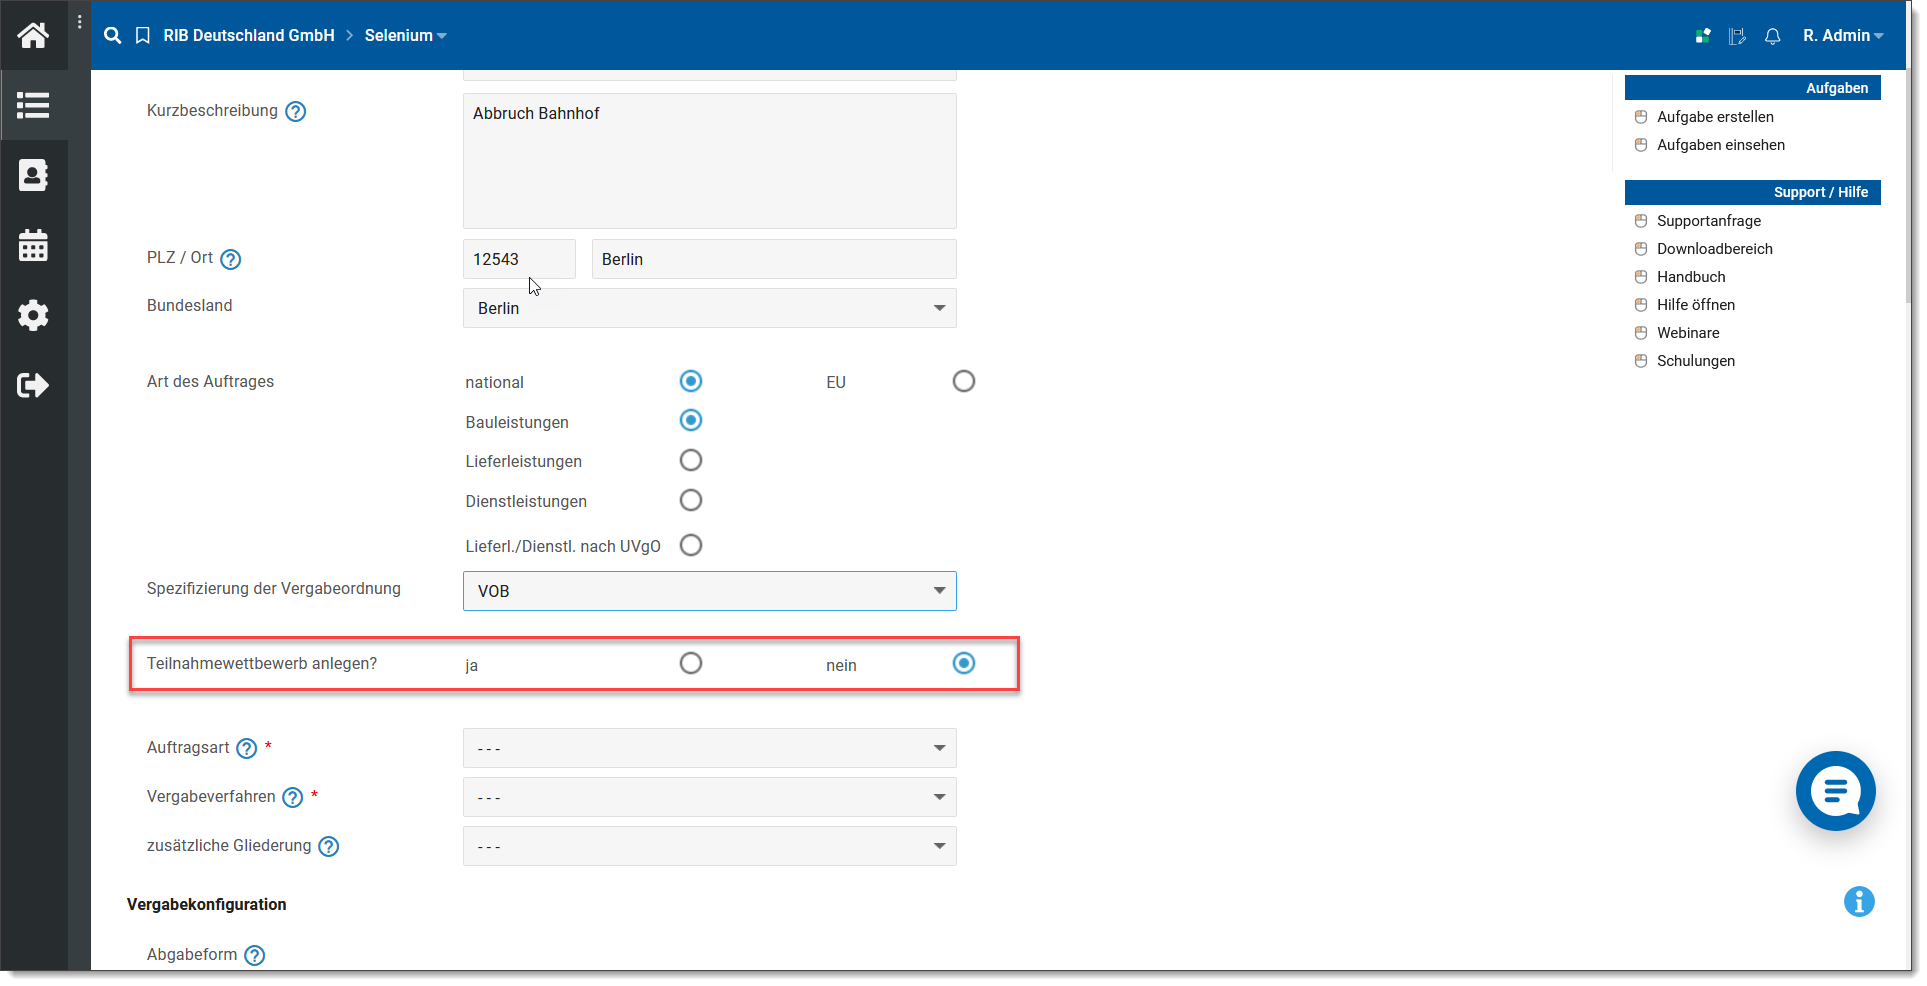Open the Selenium breadcrumb menu
This screenshot has height=986, width=1927.
tap(405, 36)
